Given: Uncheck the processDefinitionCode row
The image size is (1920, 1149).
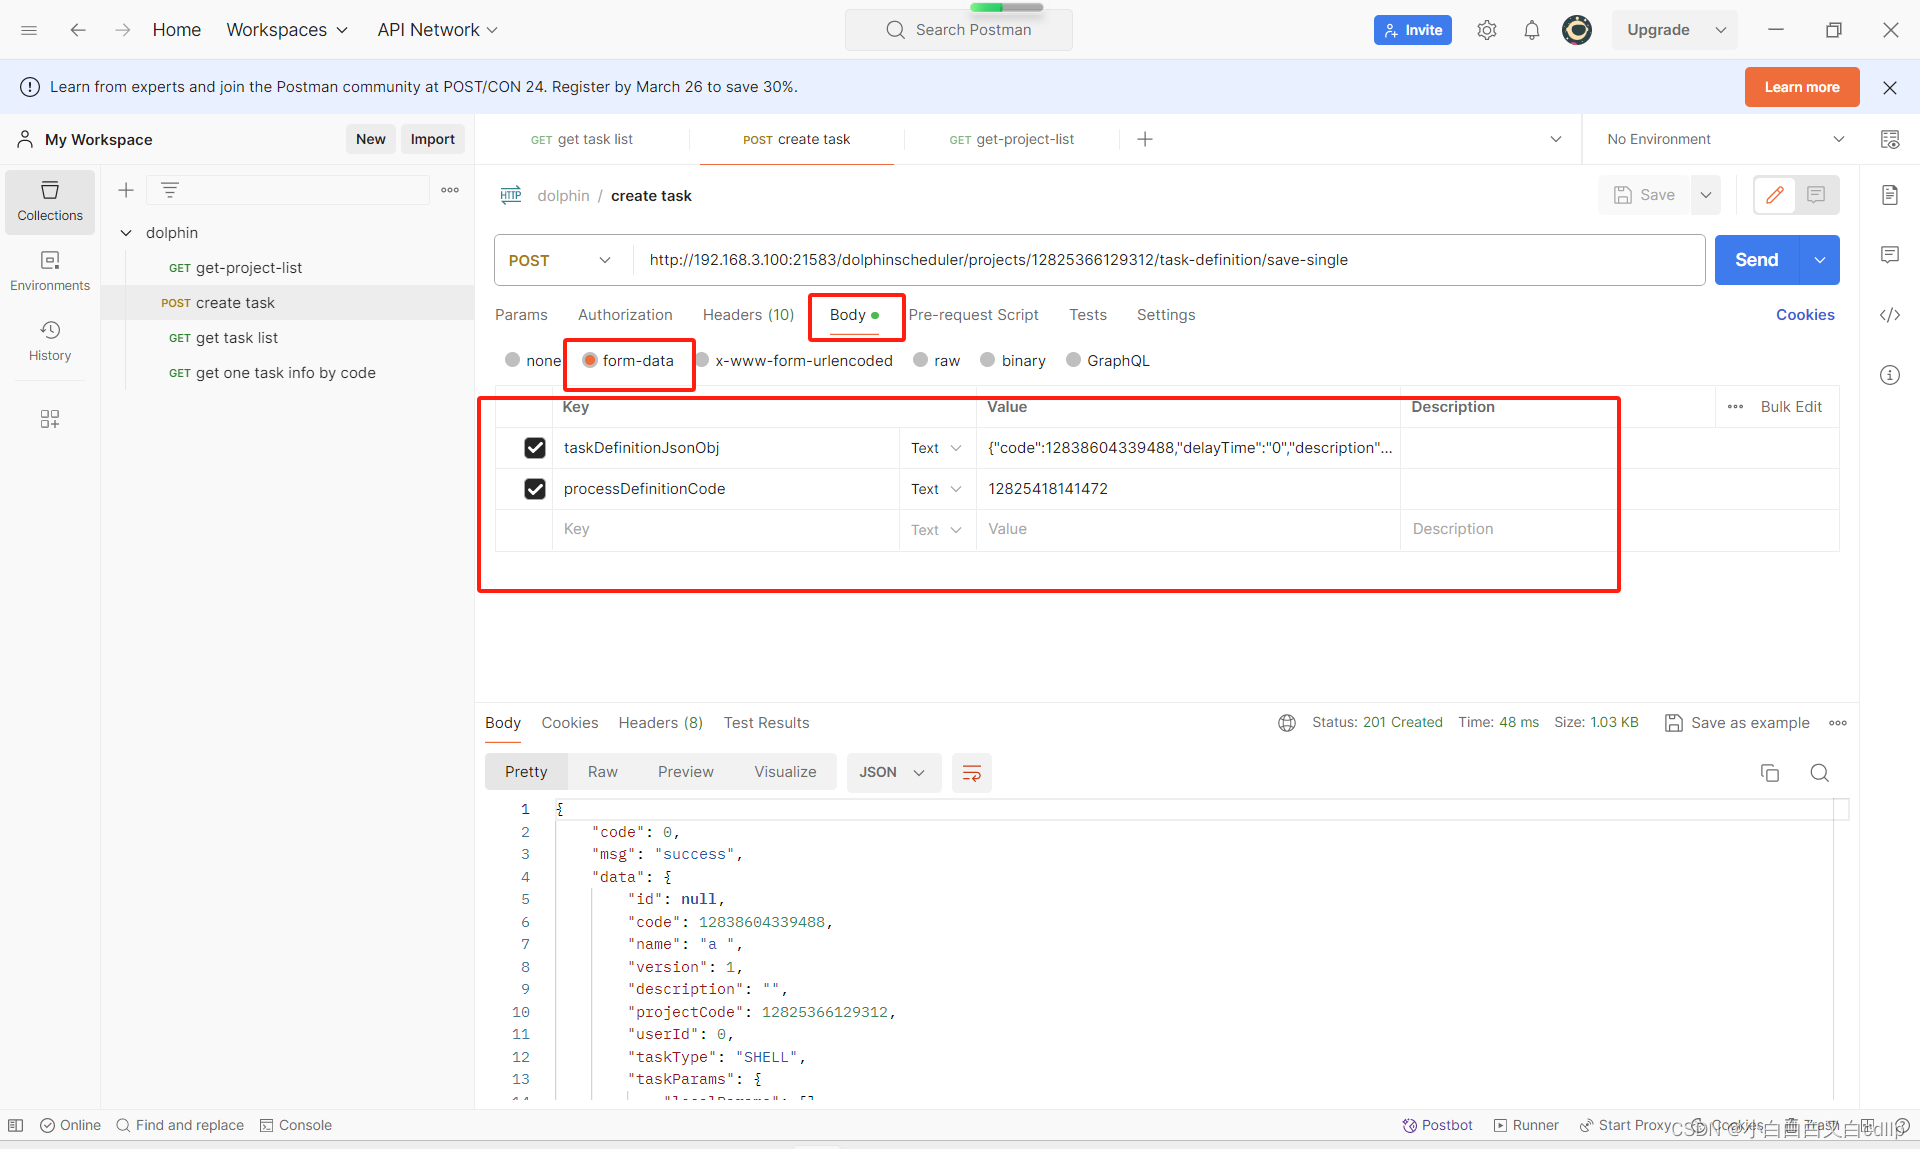Looking at the screenshot, I should 535,489.
